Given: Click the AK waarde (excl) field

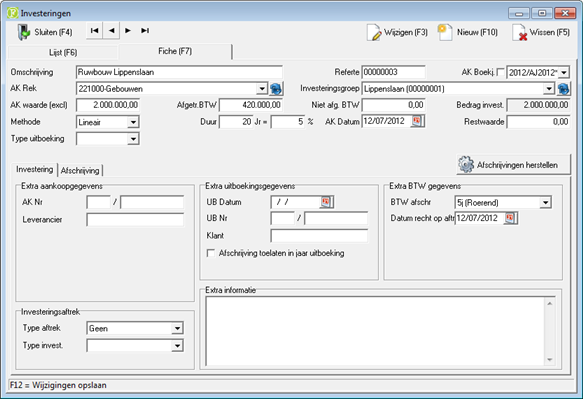Looking at the screenshot, I should tap(108, 105).
